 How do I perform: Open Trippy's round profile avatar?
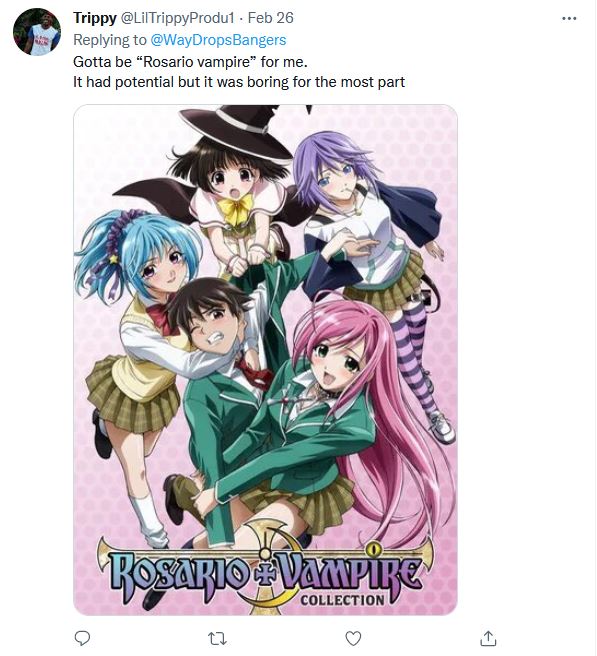(37, 32)
